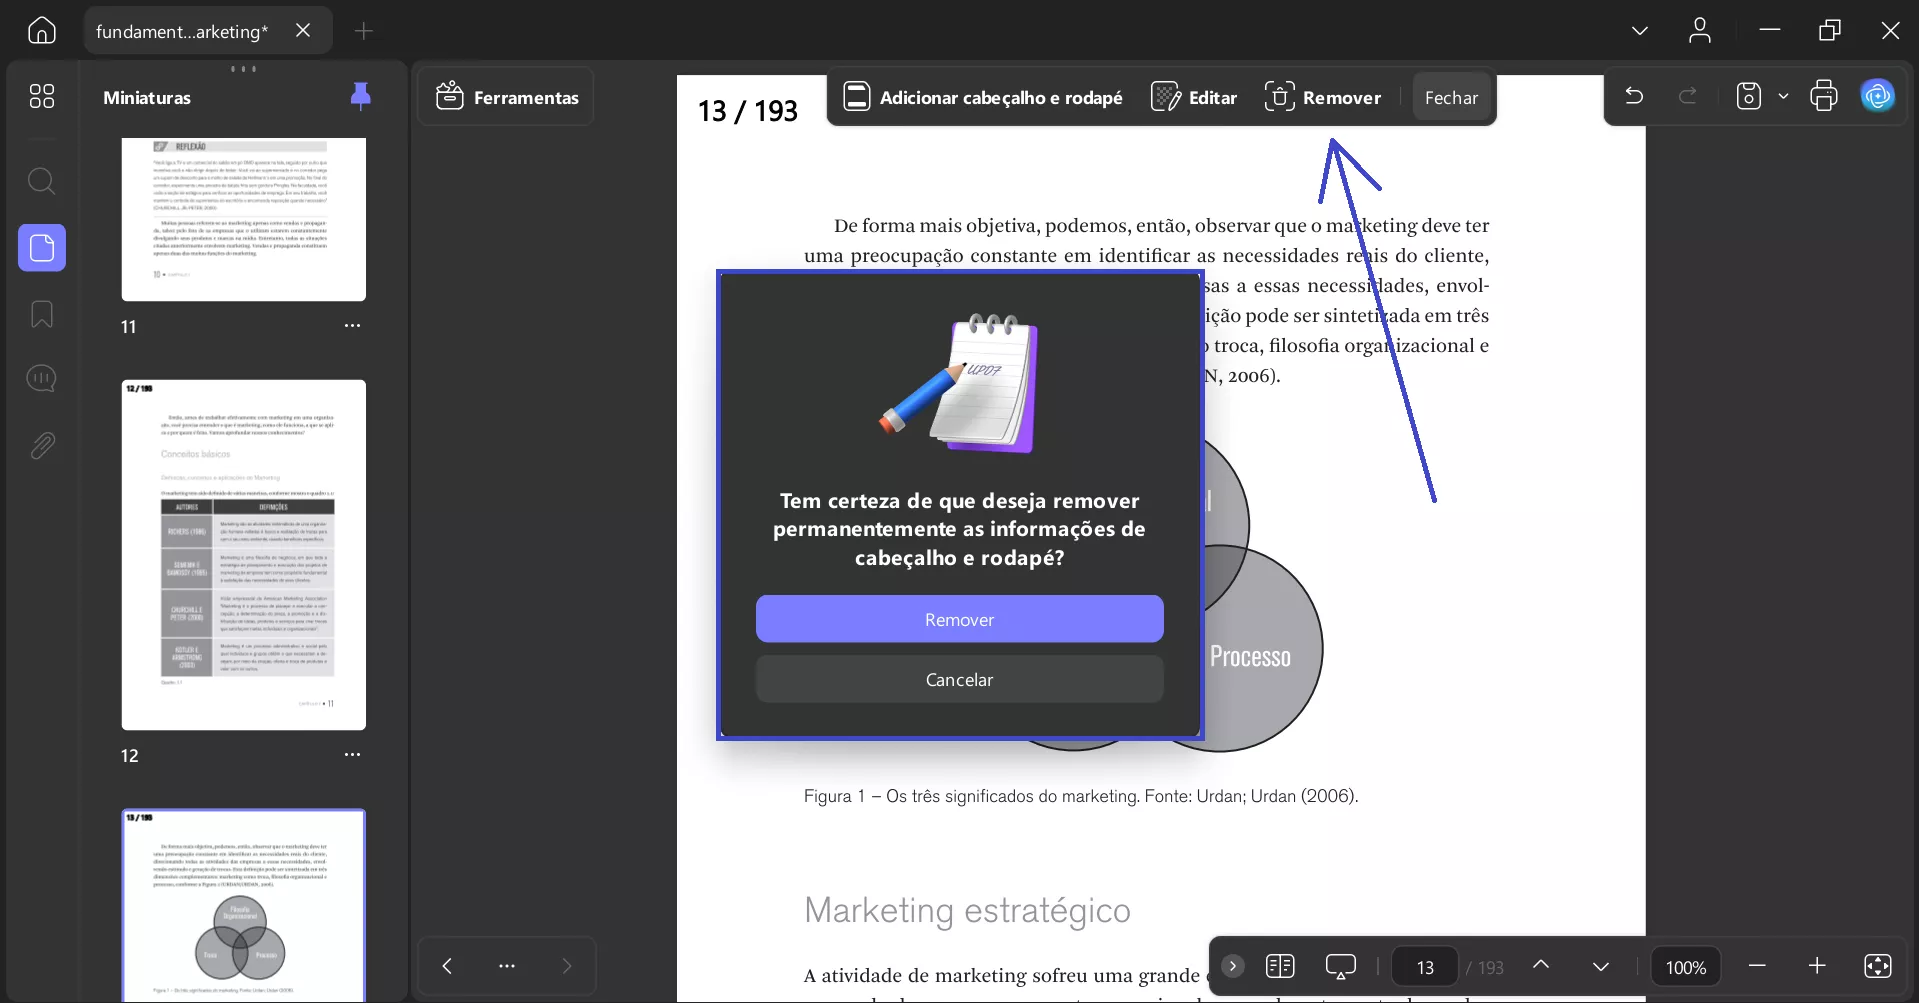Zoom out with the minus button
Viewport: 1919px width, 1003px height.
[x=1757, y=965]
